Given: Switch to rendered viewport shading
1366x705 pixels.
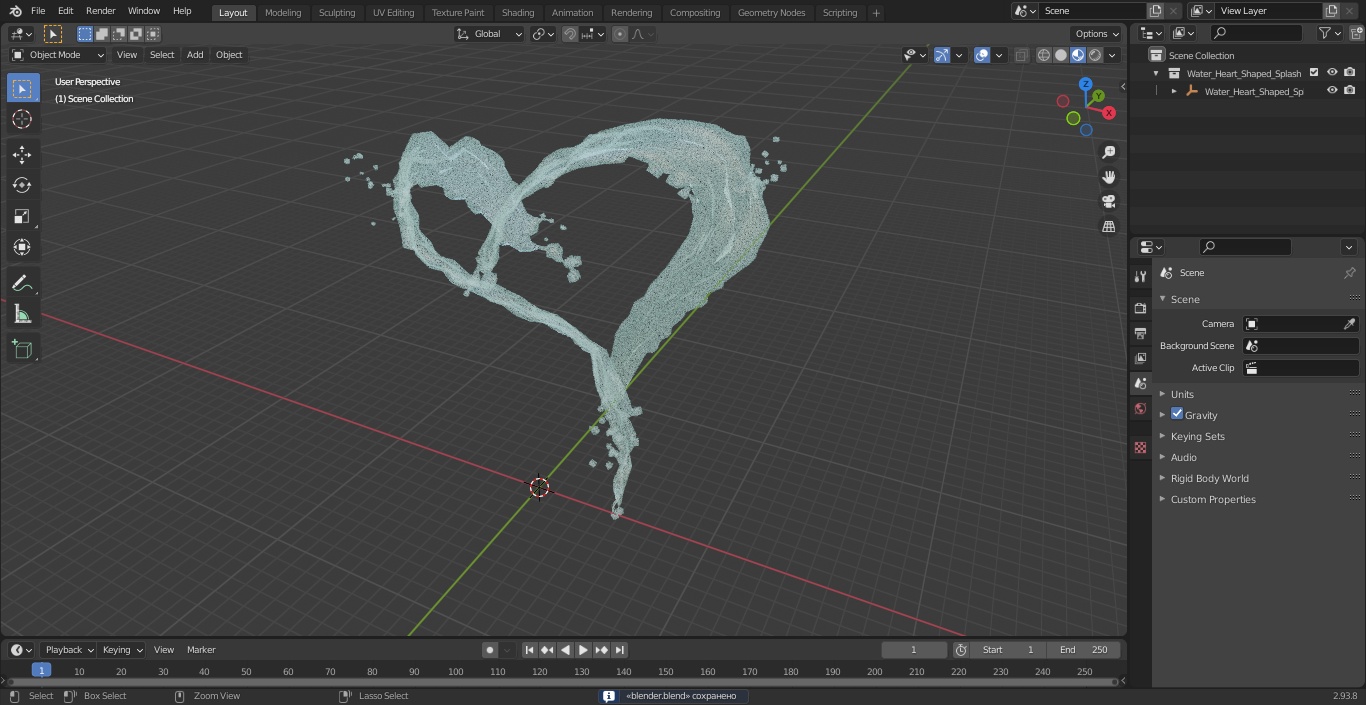Looking at the screenshot, I should pyautogui.click(x=1095, y=55).
